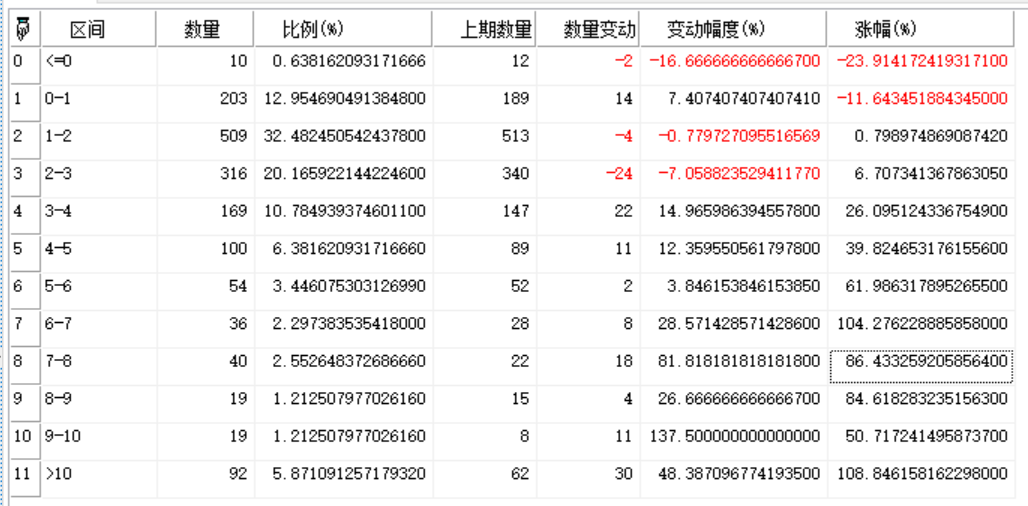Image resolution: width=1028 pixels, height=506 pixels.
Task: Click the grid corner selector icon
Action: coord(19,29)
